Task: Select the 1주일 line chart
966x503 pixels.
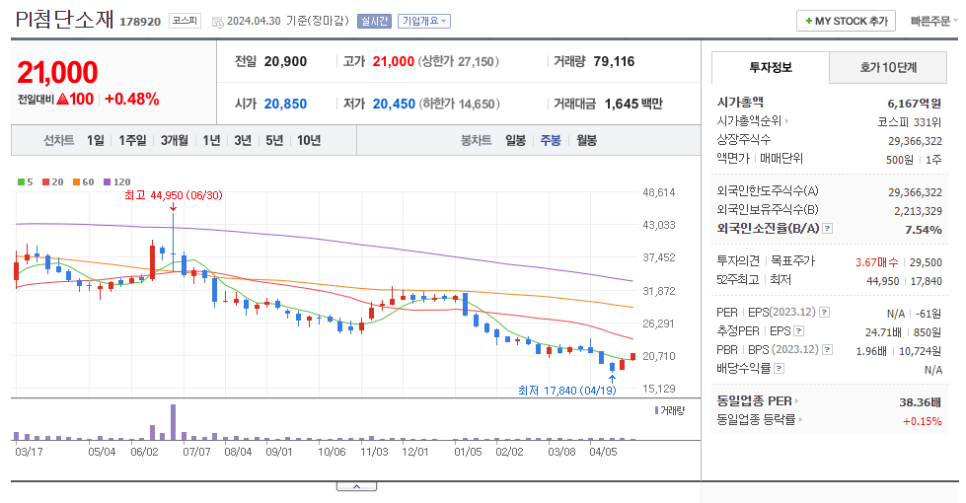Action: click(x=132, y=141)
